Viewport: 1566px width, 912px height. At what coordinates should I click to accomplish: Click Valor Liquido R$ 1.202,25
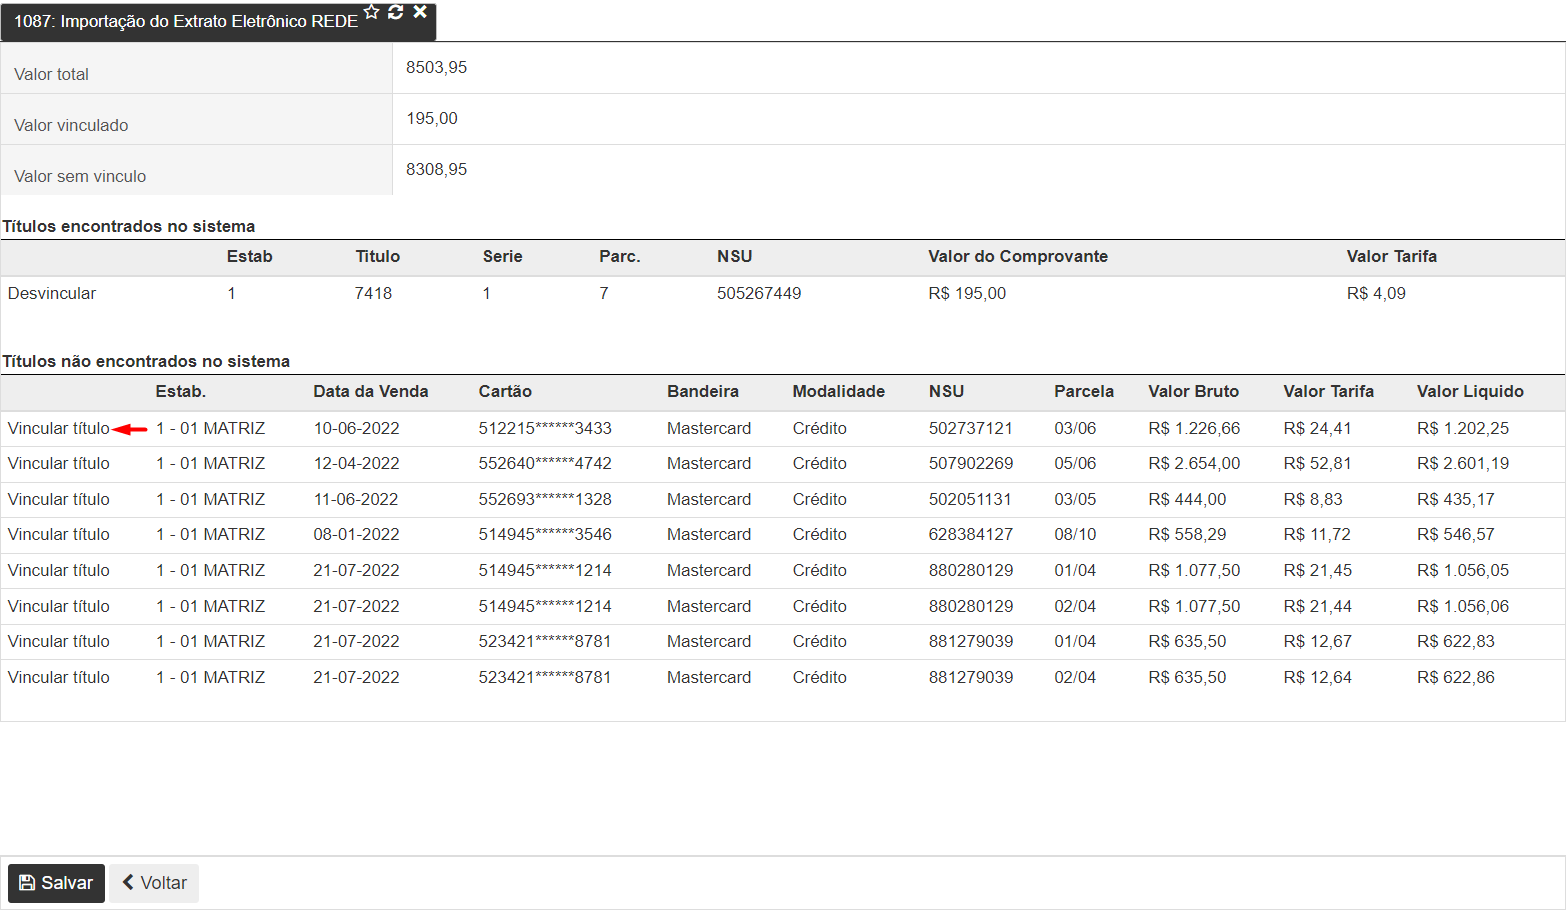(1463, 428)
